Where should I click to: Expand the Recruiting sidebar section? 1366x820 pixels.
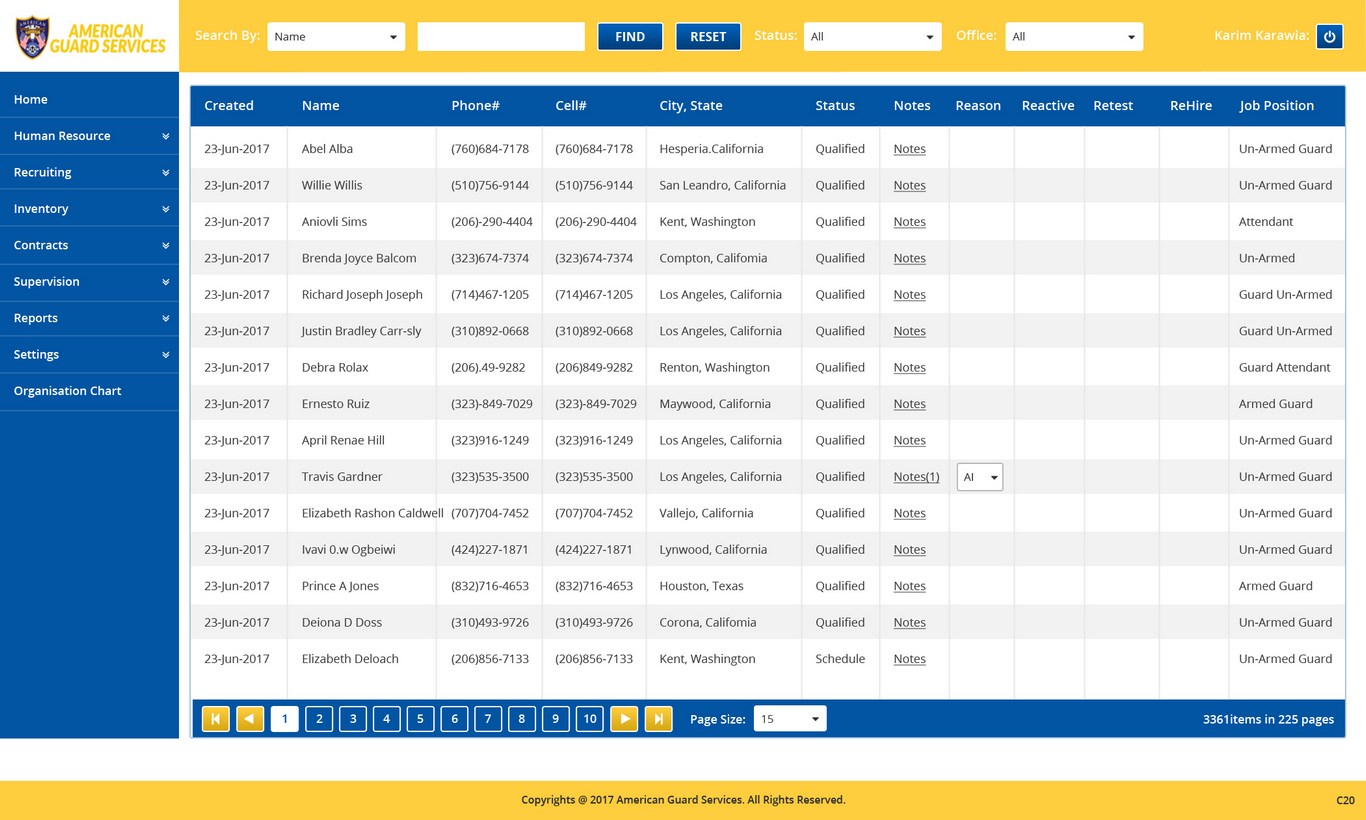pyautogui.click(x=89, y=172)
